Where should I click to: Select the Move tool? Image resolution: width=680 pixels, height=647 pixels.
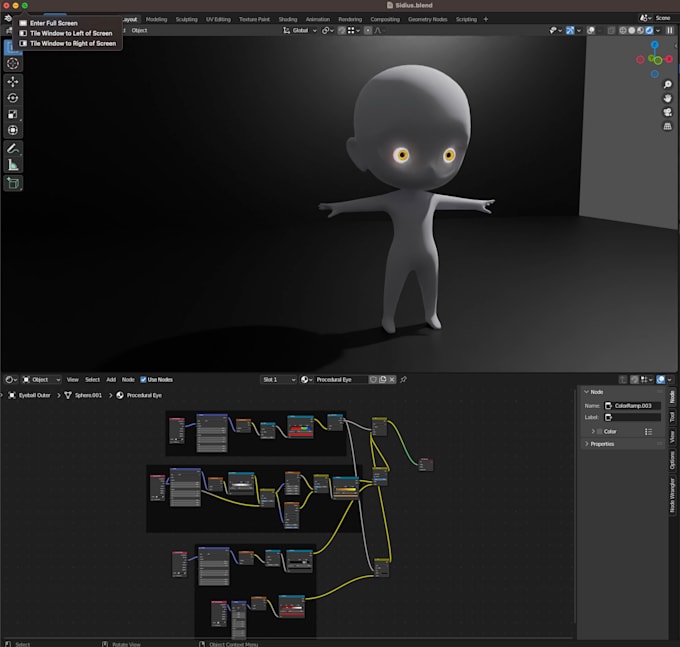coord(13,81)
